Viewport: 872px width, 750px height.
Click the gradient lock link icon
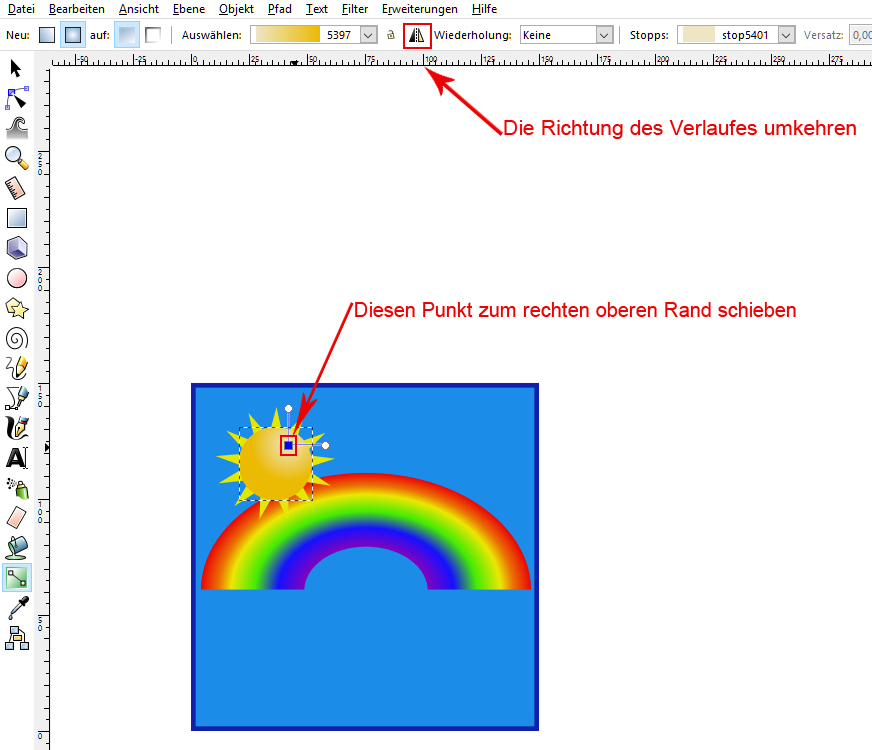click(391, 35)
